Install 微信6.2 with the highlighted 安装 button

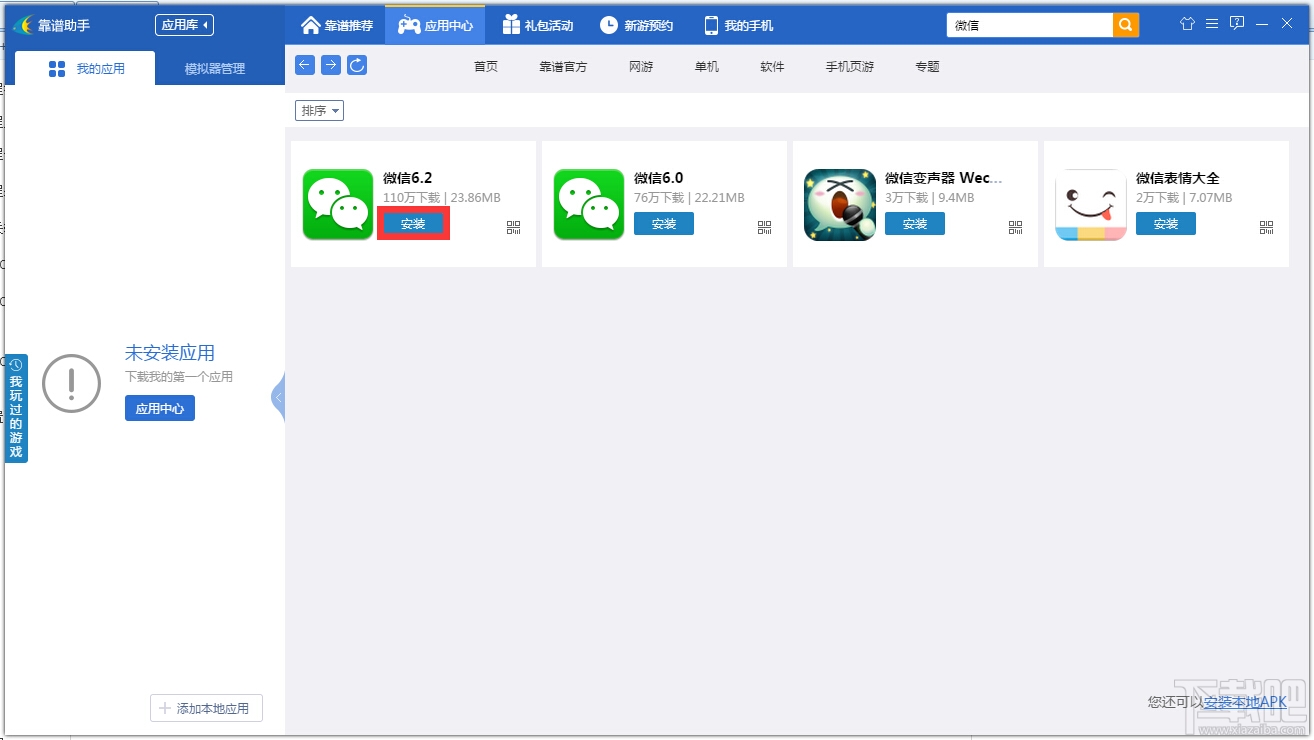pos(413,224)
